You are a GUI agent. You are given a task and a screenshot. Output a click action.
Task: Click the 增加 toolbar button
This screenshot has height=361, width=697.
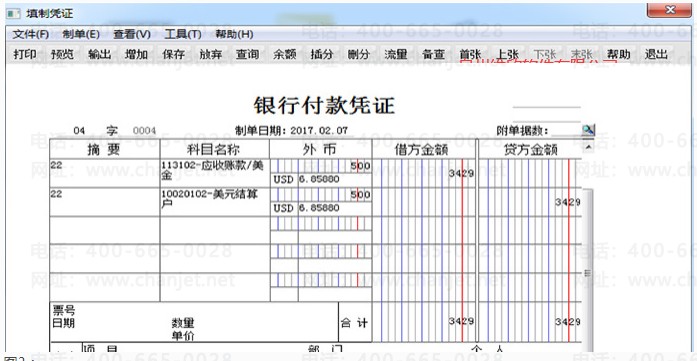click(136, 54)
